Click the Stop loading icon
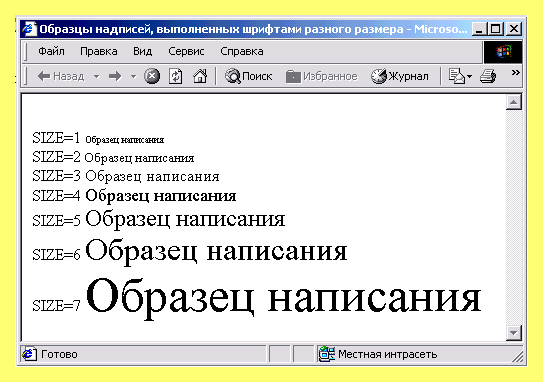Viewport: 543px width, 382px height. point(152,76)
